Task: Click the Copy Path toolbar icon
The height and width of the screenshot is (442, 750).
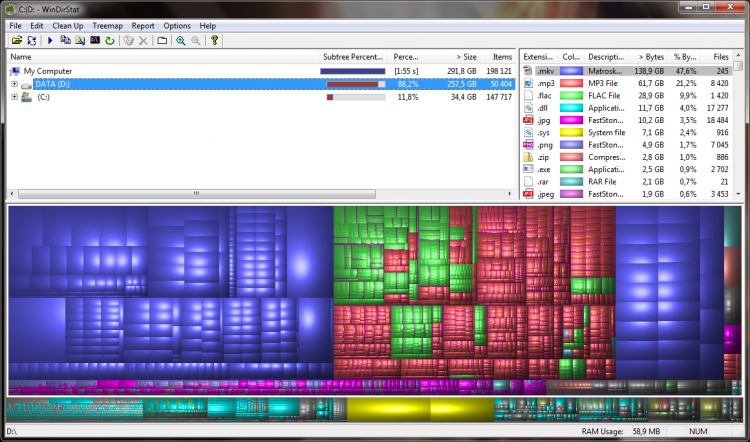Action: (65, 41)
